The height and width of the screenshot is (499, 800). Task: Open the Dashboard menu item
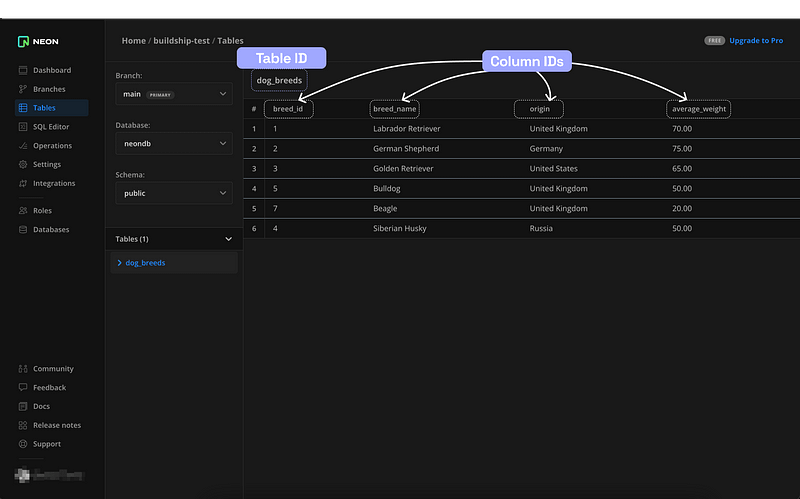click(52, 70)
